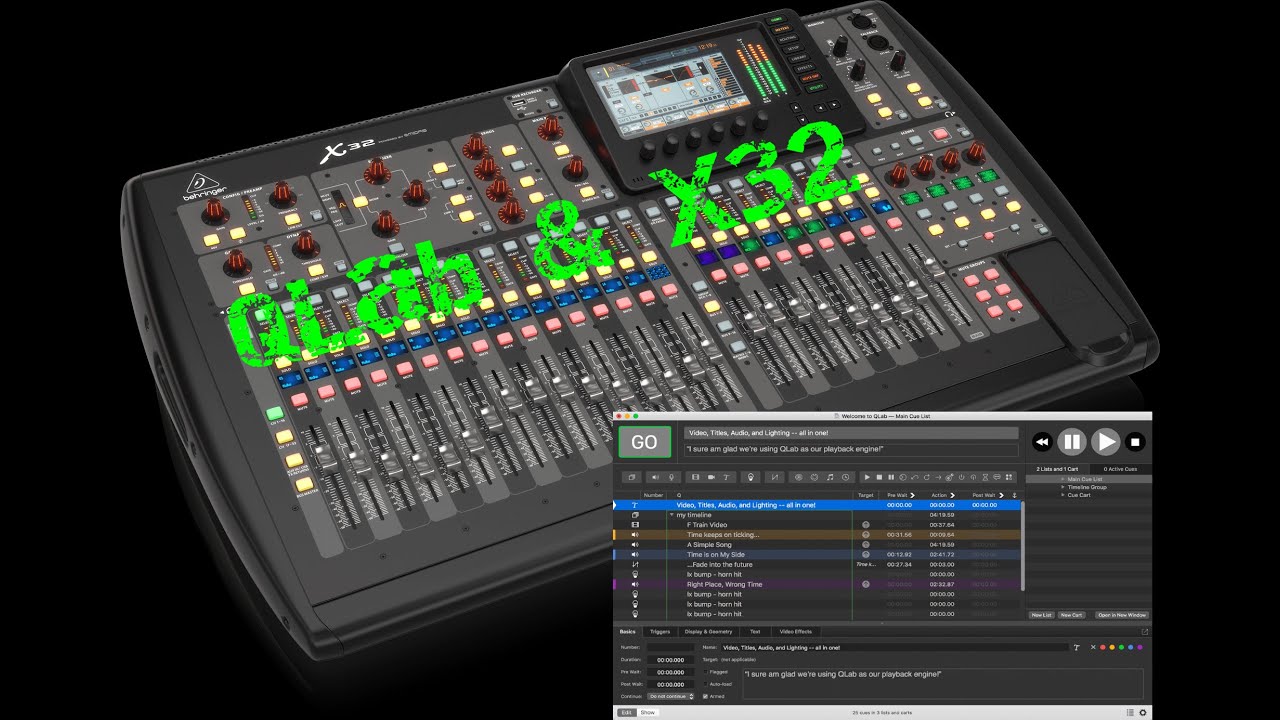Viewport: 1280px width, 720px height.
Task: Click the Pre Wait column arrow
Action: point(912,495)
